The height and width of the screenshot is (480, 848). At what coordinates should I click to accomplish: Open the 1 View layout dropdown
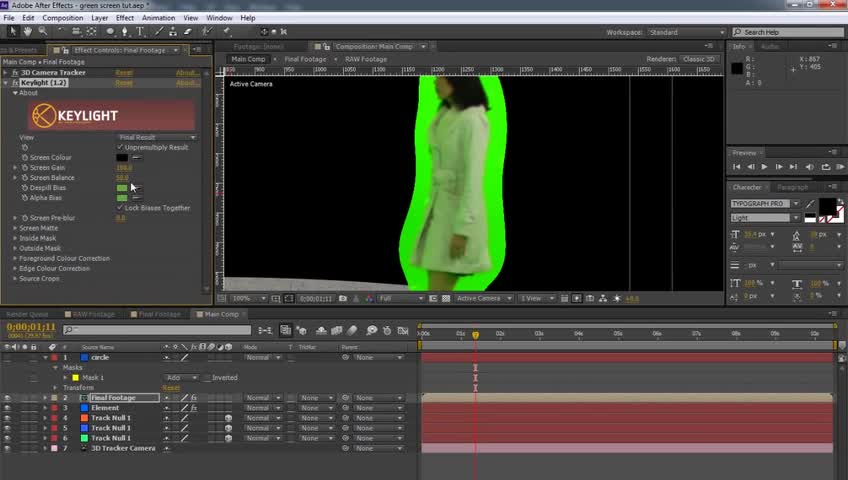pos(536,298)
